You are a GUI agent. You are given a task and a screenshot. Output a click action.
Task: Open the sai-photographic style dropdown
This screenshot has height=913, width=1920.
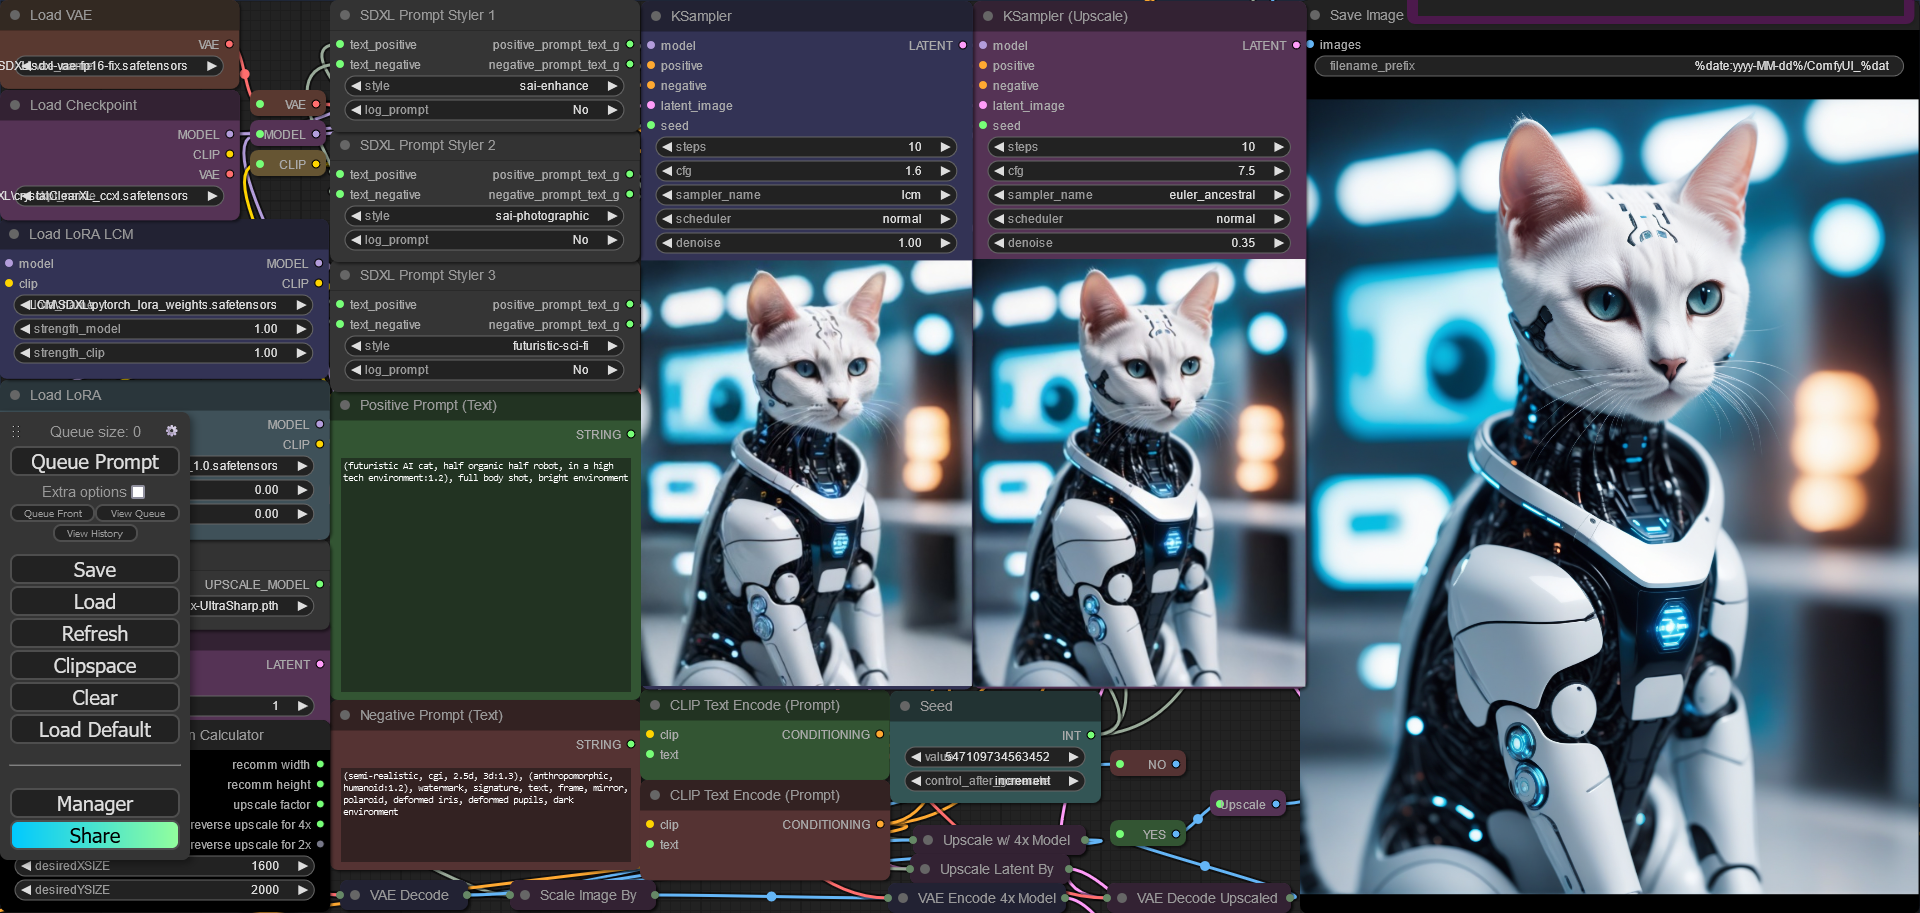coord(485,216)
